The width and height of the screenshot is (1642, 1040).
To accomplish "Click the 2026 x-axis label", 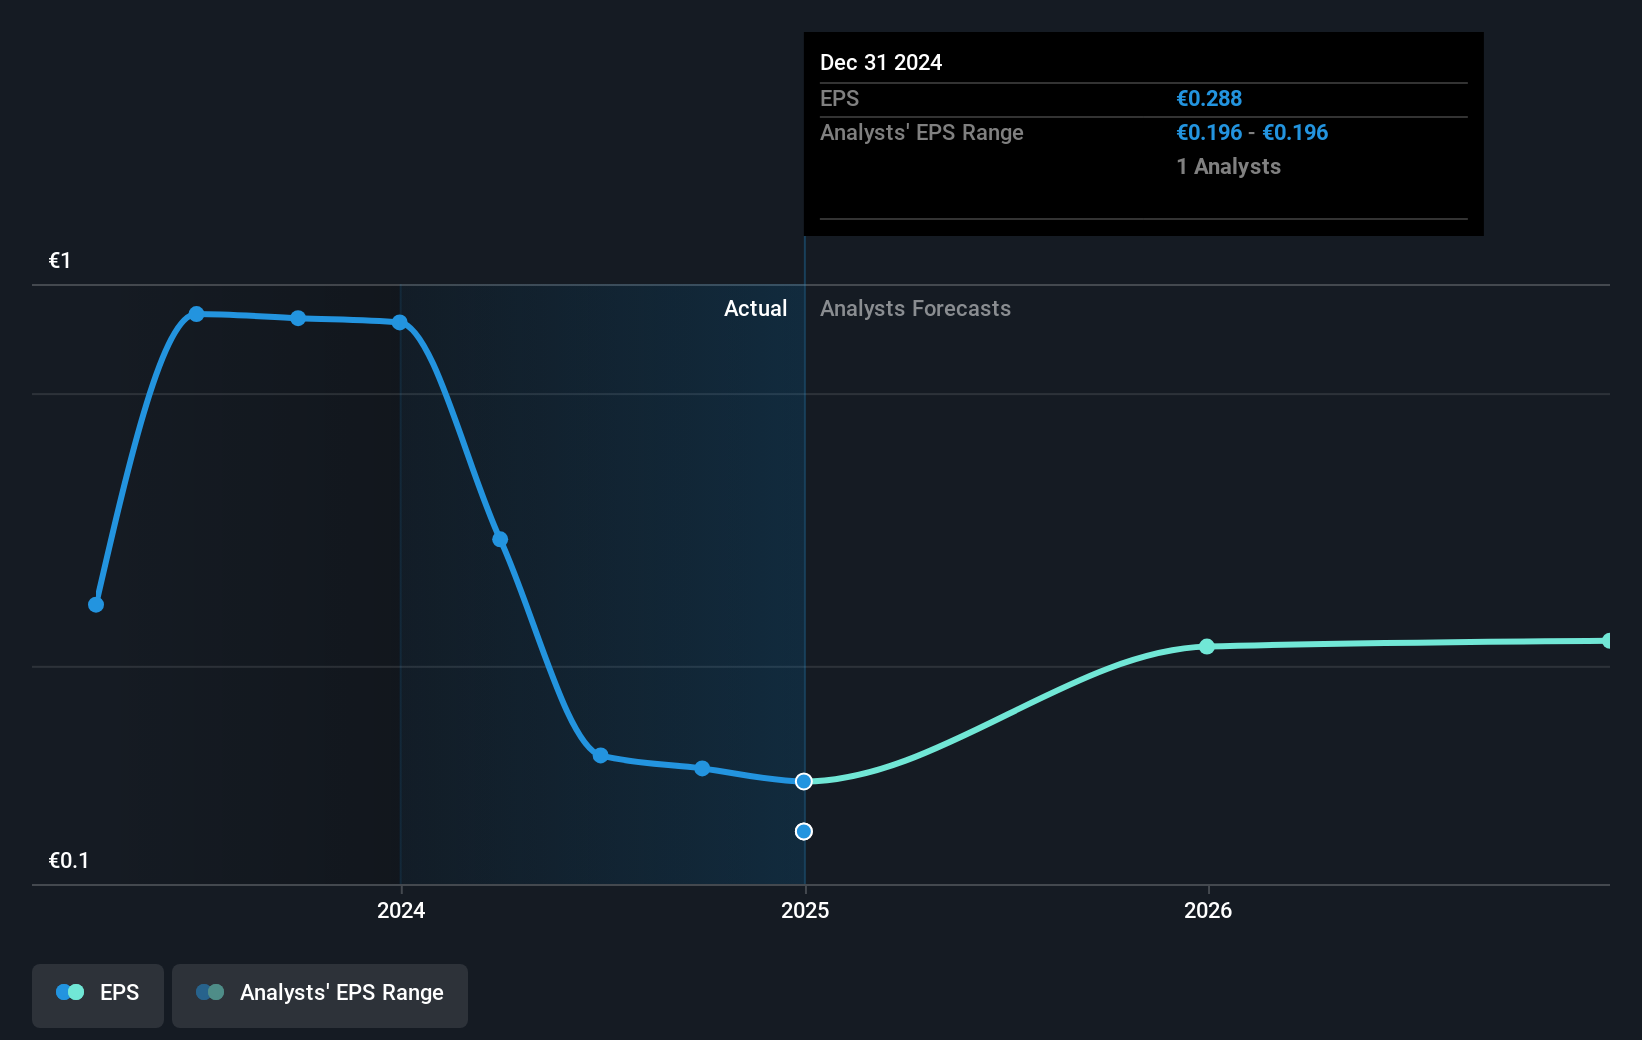I will (1208, 910).
